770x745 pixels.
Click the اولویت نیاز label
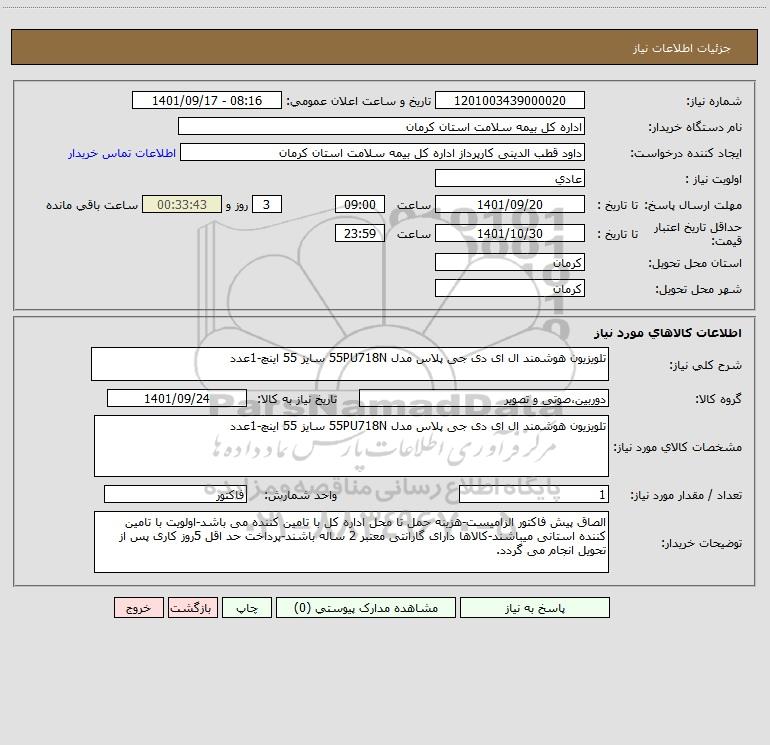click(713, 179)
